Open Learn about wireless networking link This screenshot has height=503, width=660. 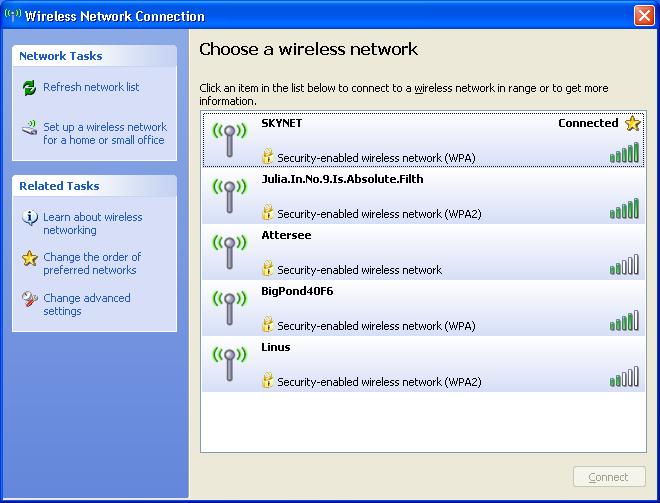pos(93,224)
